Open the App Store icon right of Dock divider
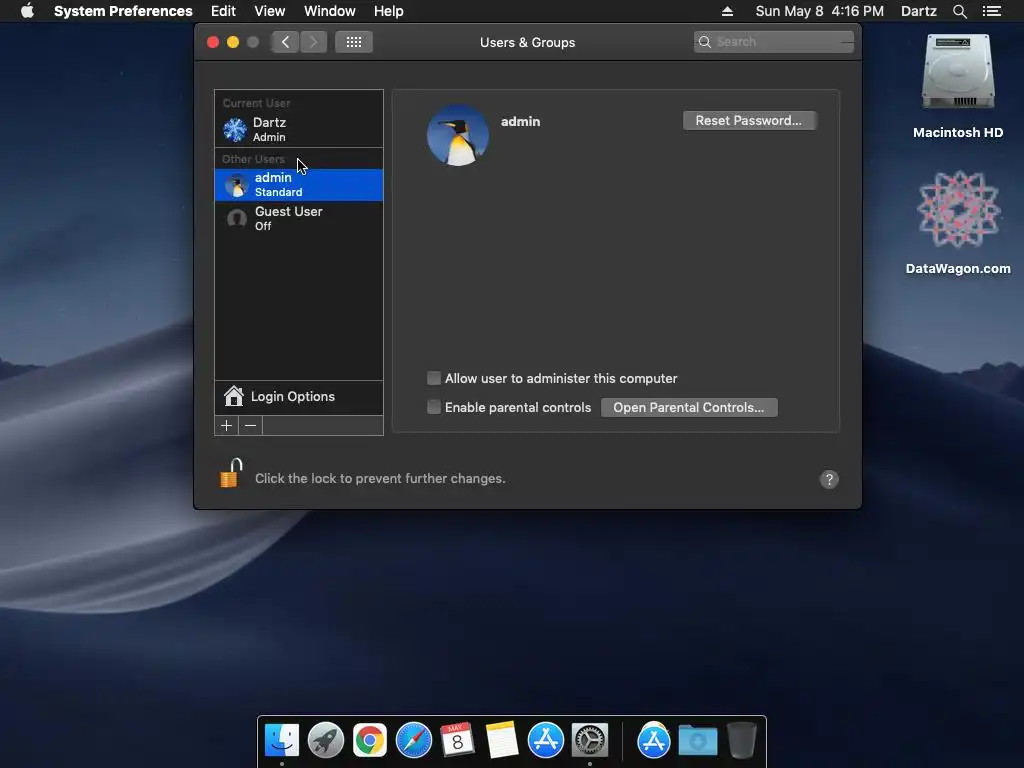1024x768 pixels. (x=654, y=740)
